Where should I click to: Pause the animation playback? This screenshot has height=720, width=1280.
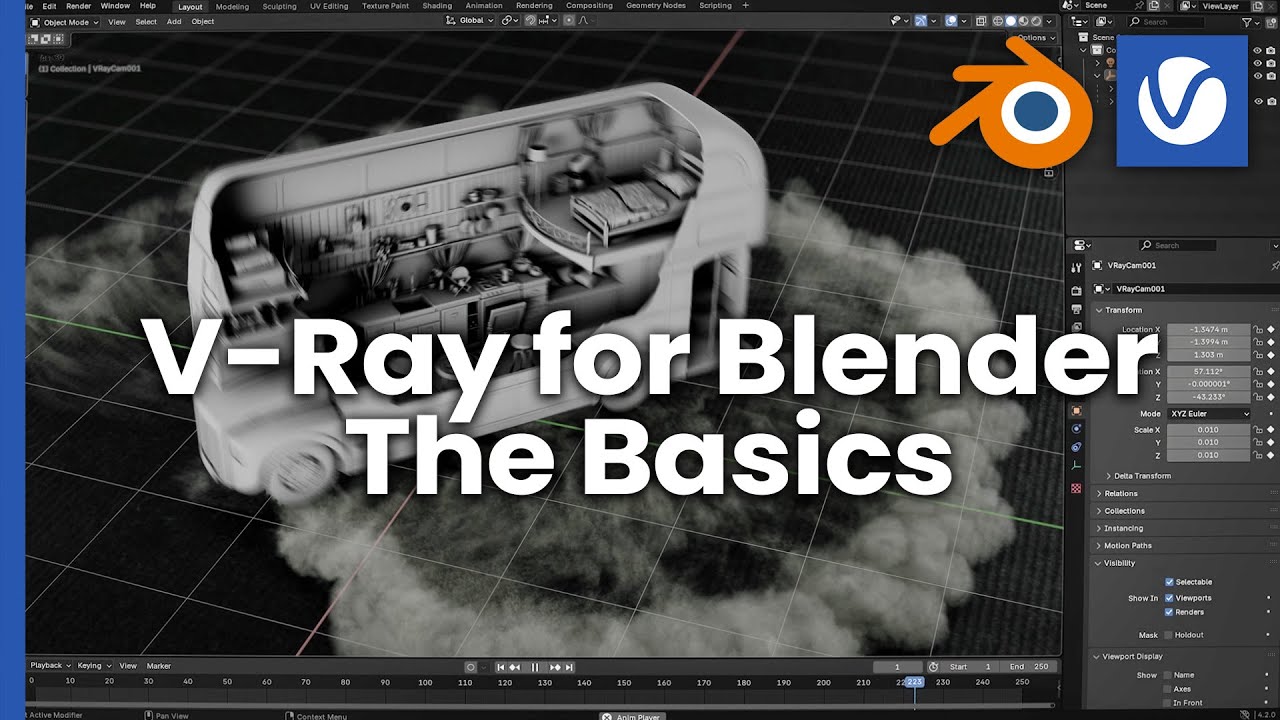pyautogui.click(x=535, y=667)
